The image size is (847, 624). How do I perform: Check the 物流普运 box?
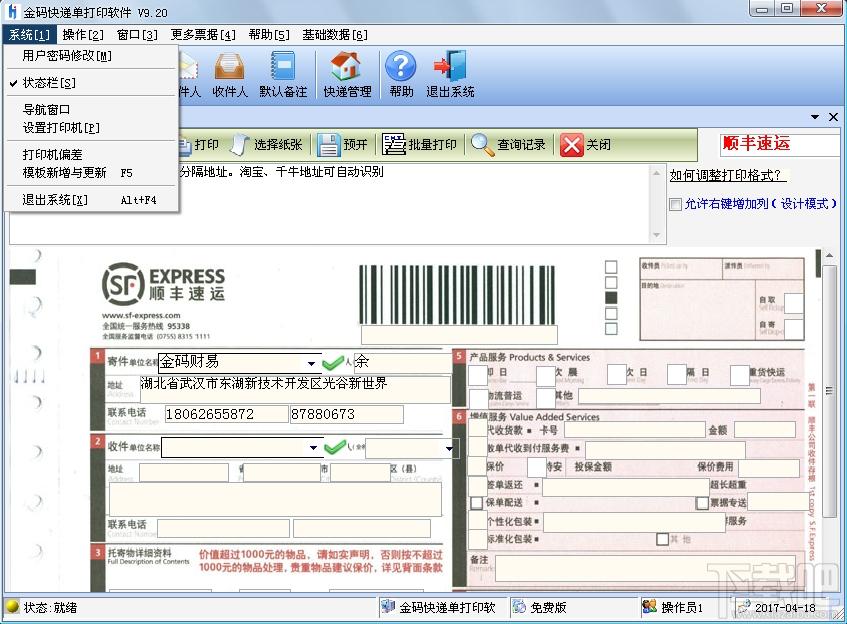tap(479, 398)
